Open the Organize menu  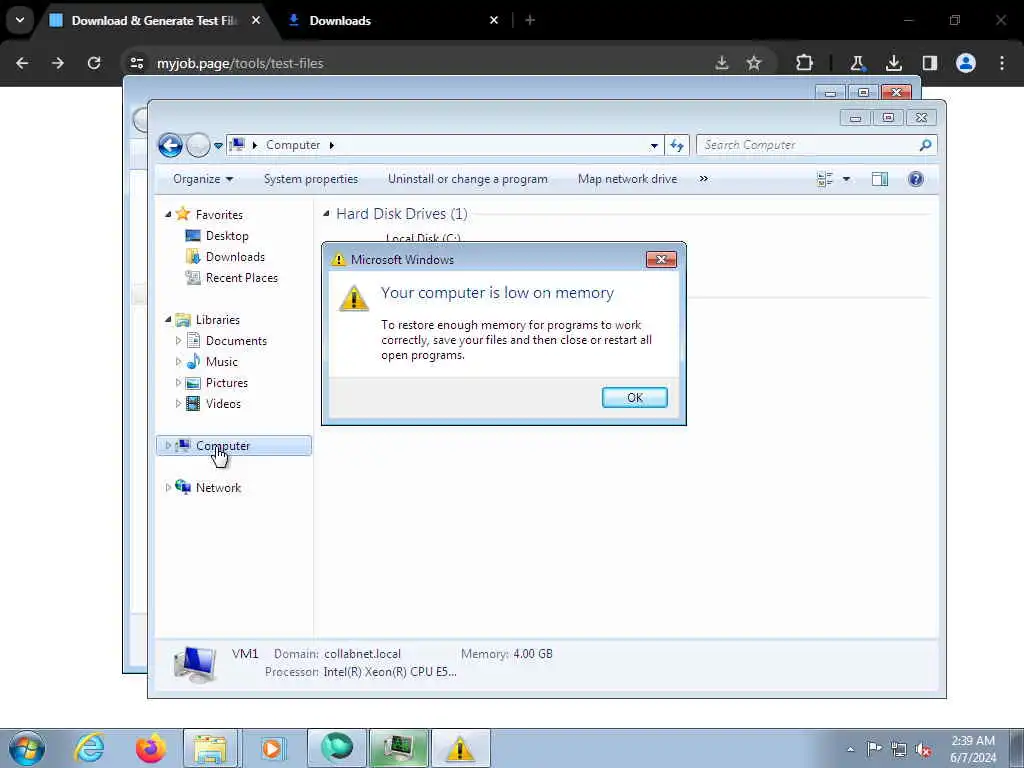click(x=202, y=179)
